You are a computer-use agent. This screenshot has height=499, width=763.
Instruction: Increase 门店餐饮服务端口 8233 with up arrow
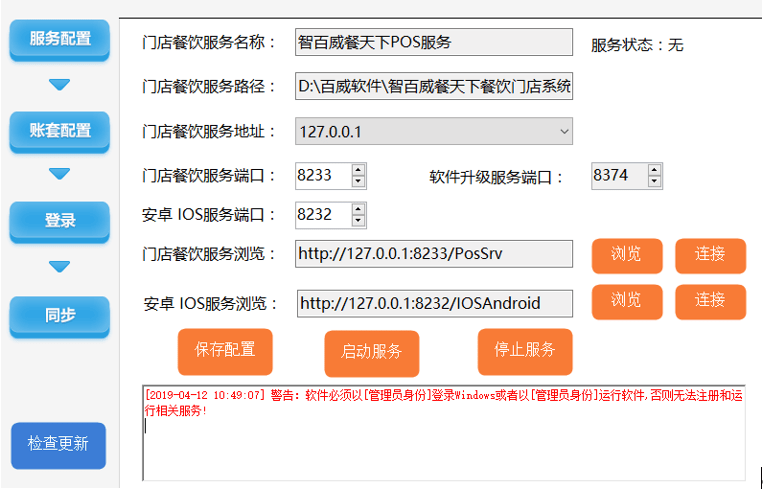tap(358, 170)
